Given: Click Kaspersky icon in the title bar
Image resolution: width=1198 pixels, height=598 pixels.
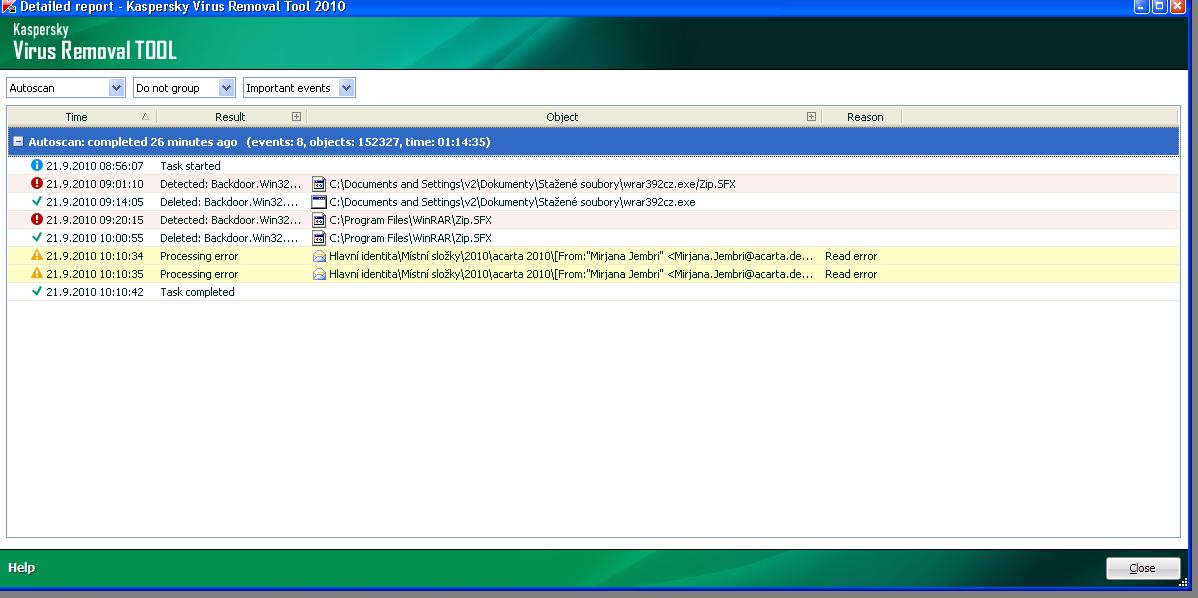Looking at the screenshot, I should [x=8, y=7].
